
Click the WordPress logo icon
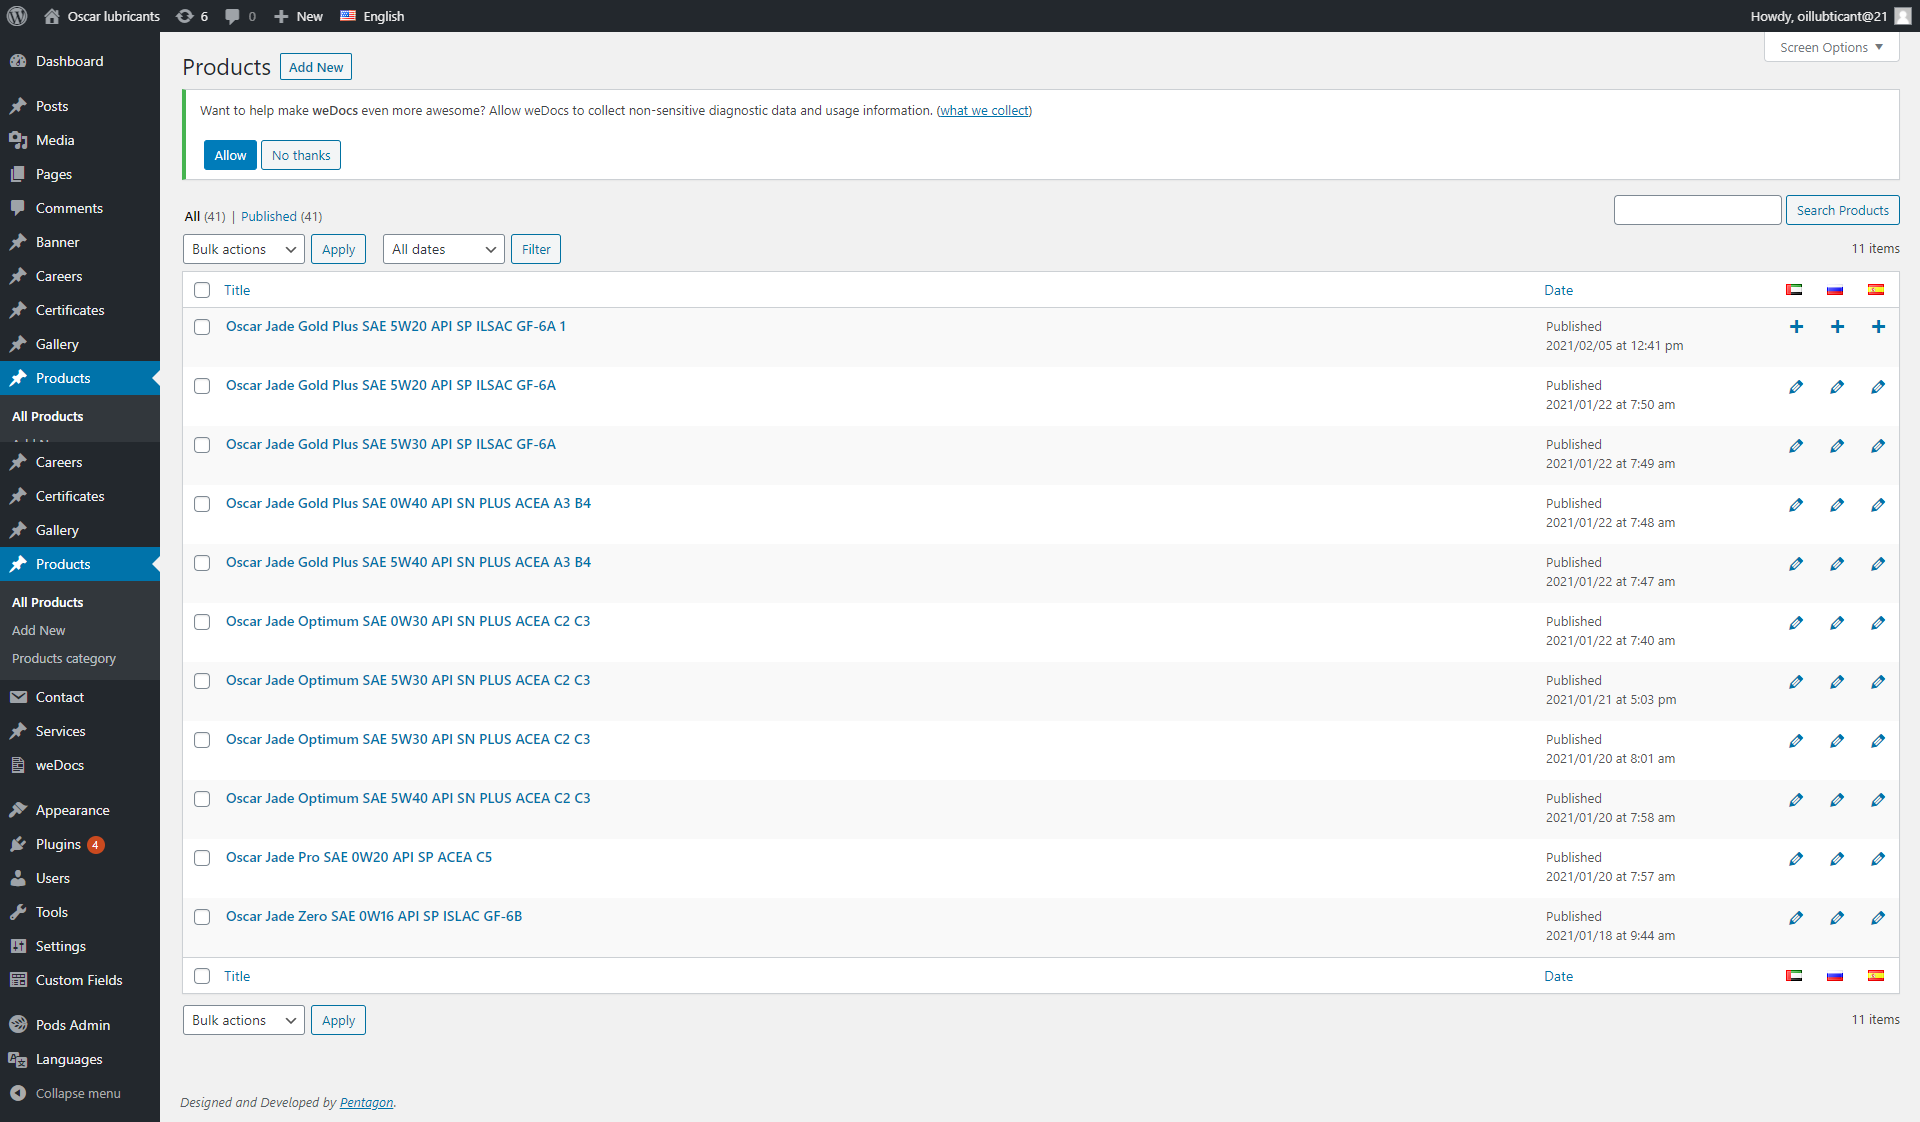coord(17,16)
